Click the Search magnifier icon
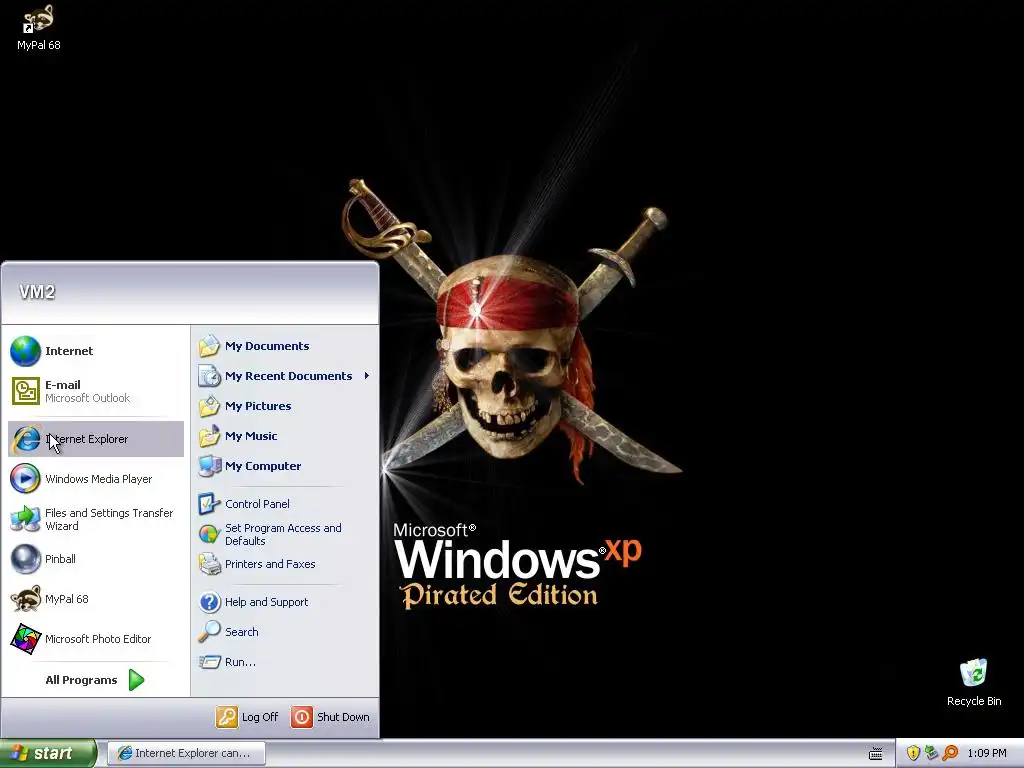1024x768 pixels. point(210,632)
